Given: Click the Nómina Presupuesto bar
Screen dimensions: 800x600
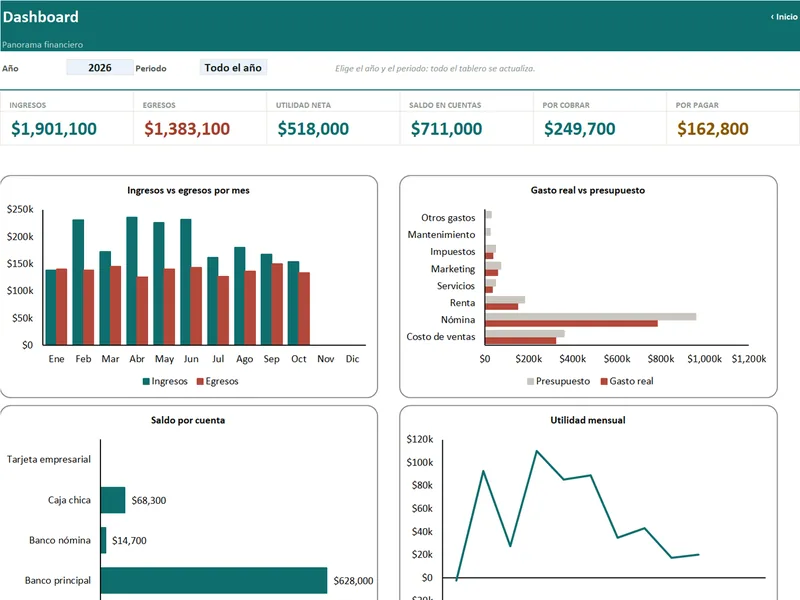Looking at the screenshot, I should click(x=591, y=317).
